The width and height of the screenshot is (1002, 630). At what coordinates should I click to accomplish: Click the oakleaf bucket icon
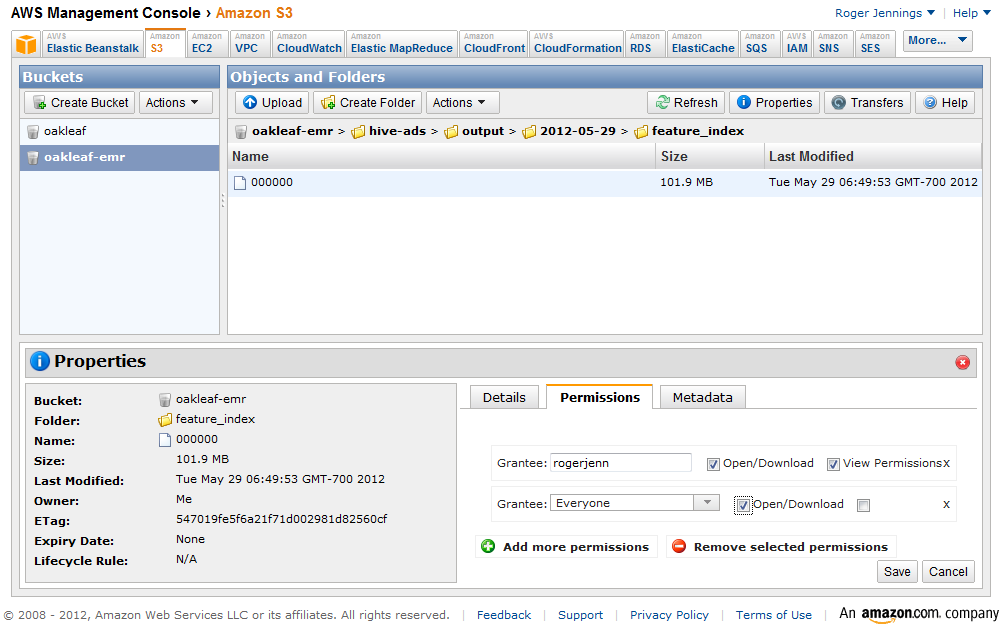[x=33, y=132]
